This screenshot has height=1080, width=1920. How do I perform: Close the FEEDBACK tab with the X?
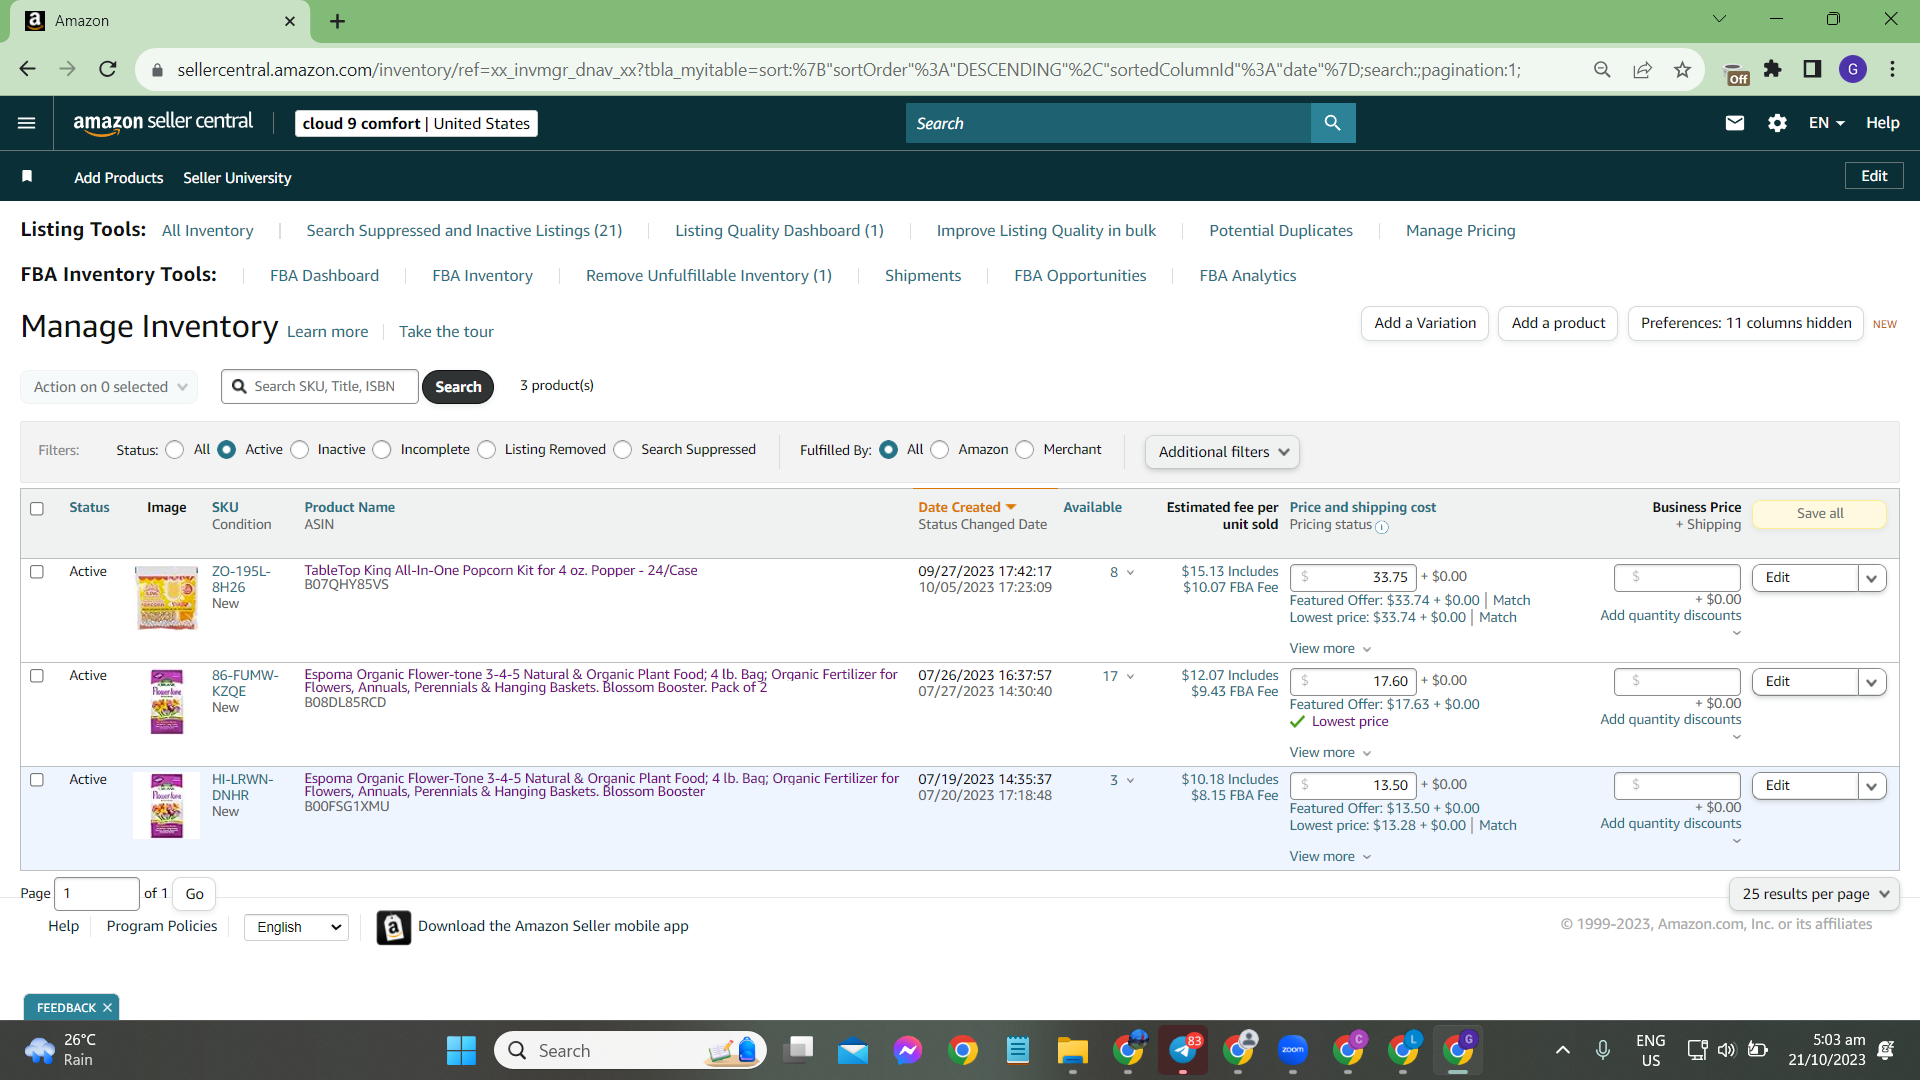[x=107, y=1008]
